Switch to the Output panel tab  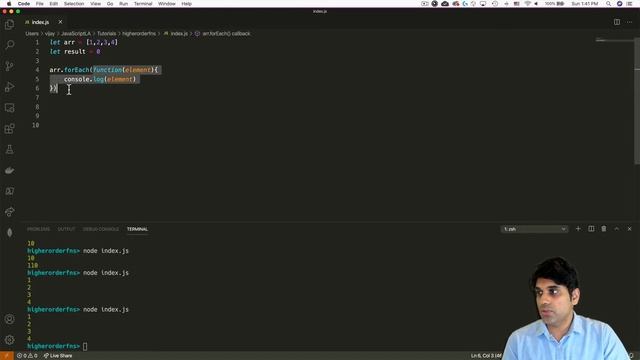(x=66, y=229)
